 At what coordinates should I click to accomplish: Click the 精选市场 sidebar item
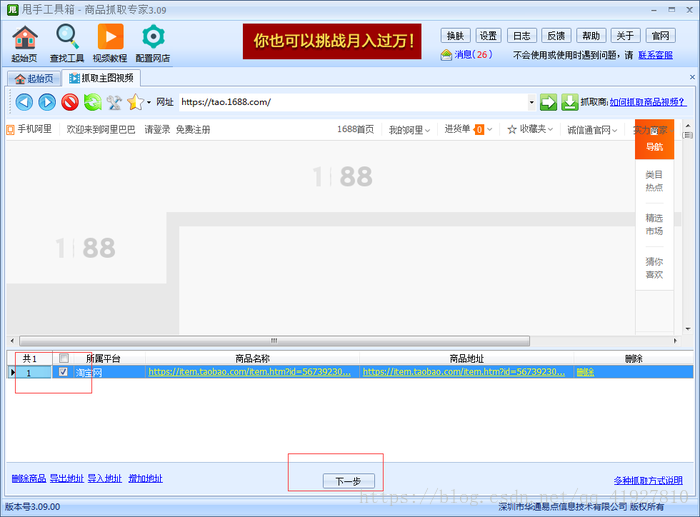(x=654, y=225)
